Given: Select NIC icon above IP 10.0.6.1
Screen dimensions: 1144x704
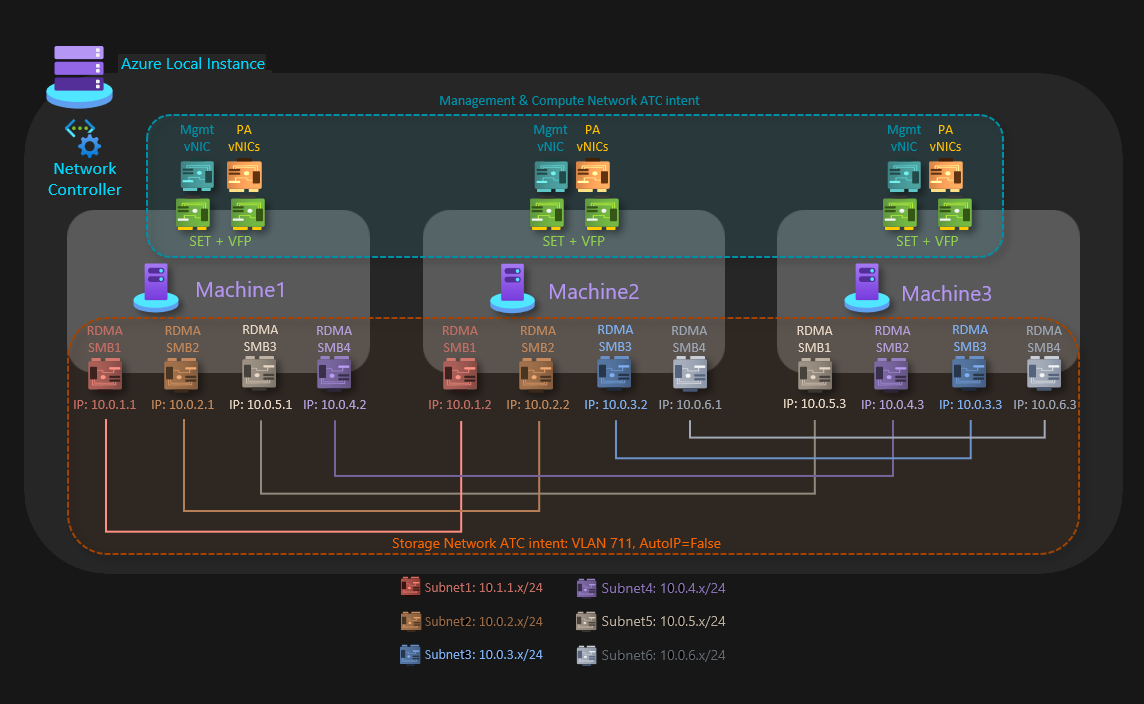Looking at the screenshot, I should (x=690, y=374).
